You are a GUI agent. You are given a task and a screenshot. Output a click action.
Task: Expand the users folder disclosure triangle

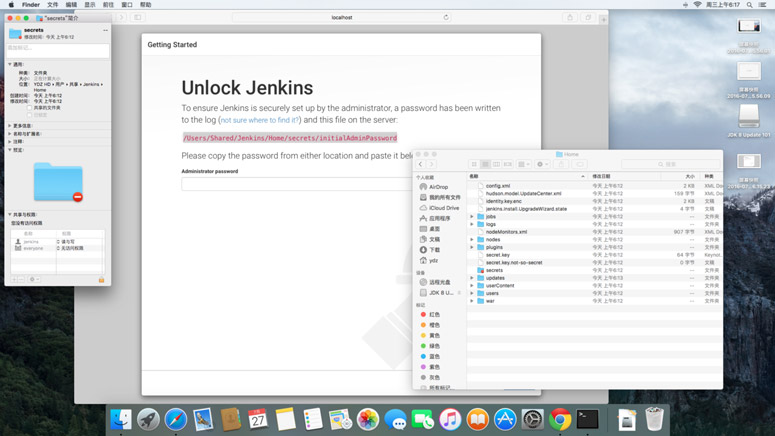pos(473,293)
